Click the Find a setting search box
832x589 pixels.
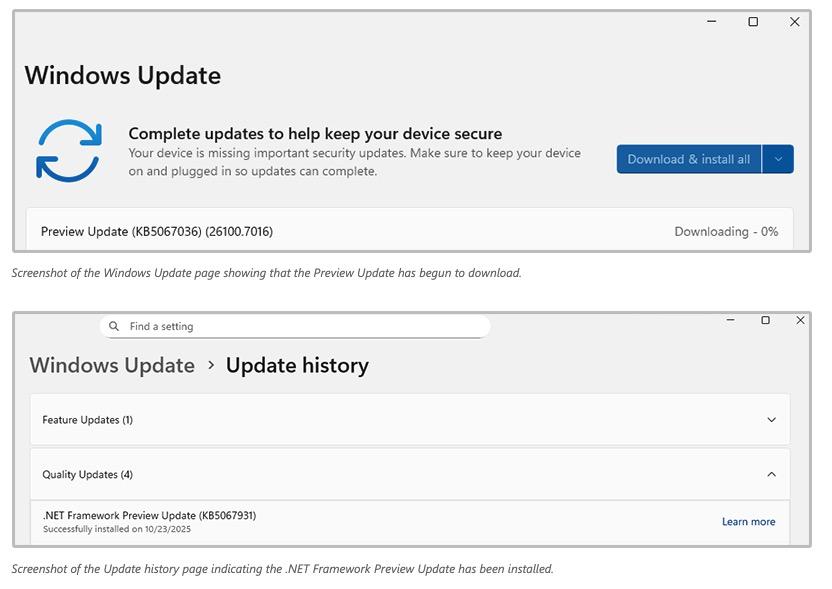[295, 326]
